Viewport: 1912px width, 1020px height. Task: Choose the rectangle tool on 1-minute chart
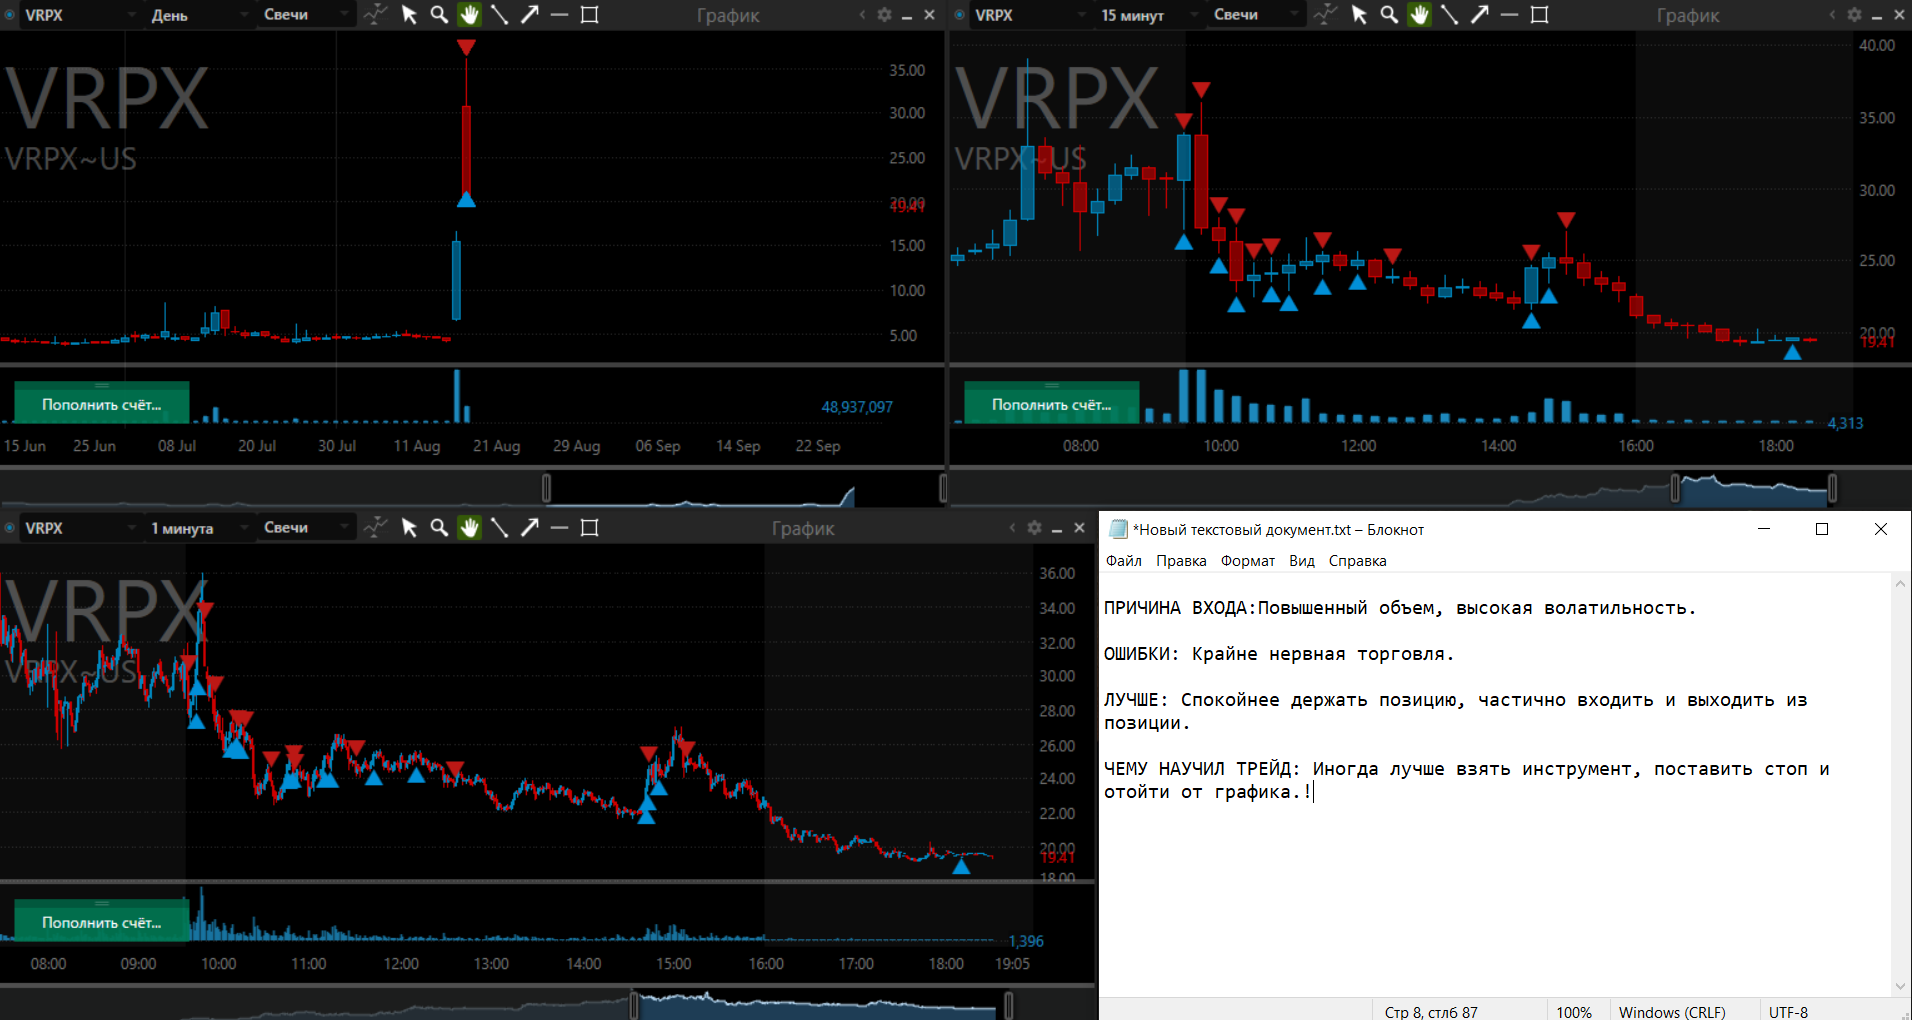coord(590,527)
